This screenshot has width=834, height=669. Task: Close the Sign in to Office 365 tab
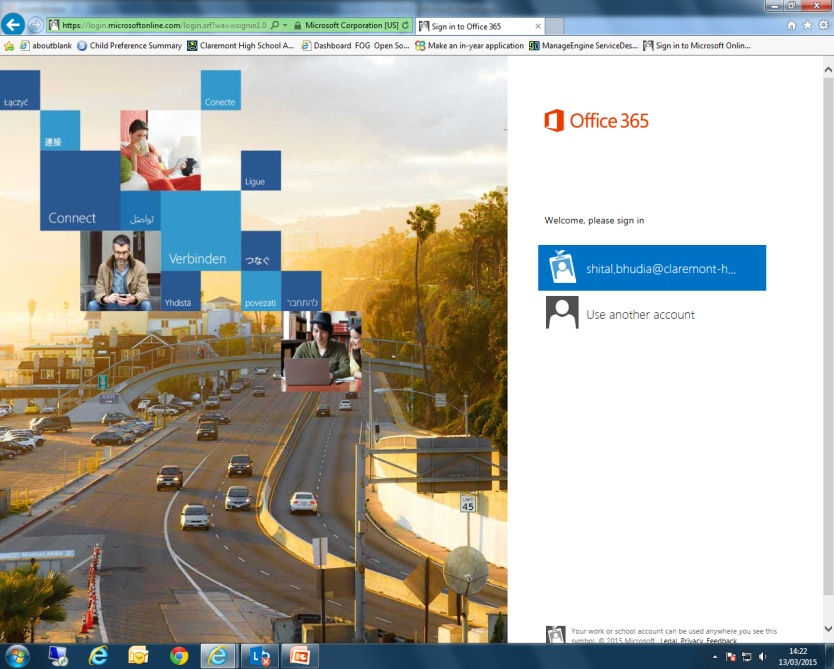(538, 26)
